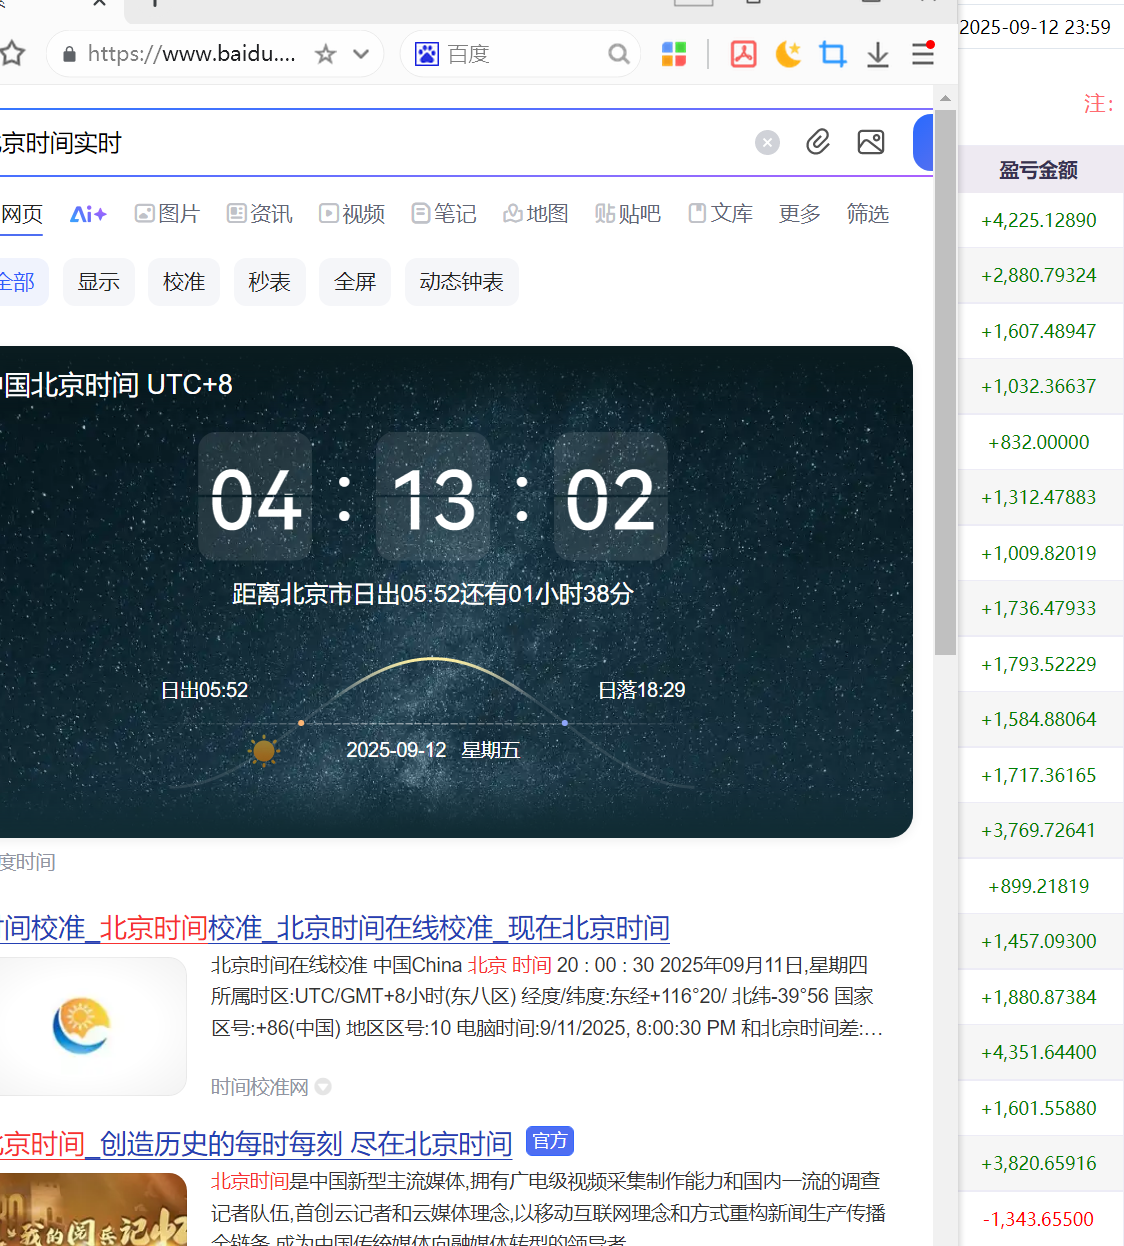The image size is (1124, 1246).
Task: Expand the 更多 options
Action: (799, 214)
